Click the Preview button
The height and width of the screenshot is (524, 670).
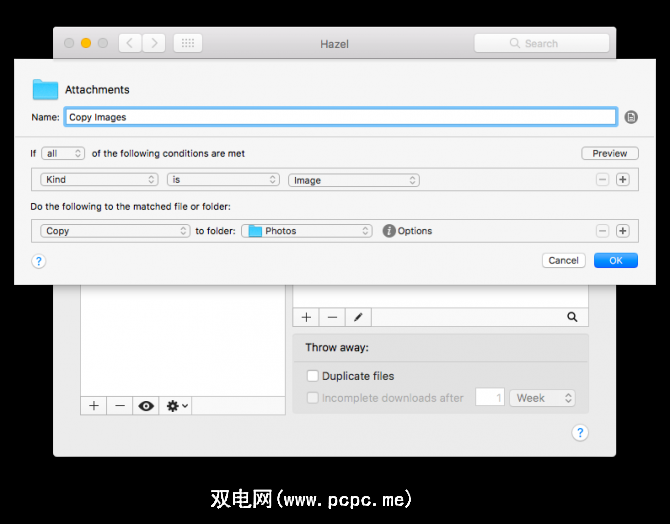(x=610, y=153)
